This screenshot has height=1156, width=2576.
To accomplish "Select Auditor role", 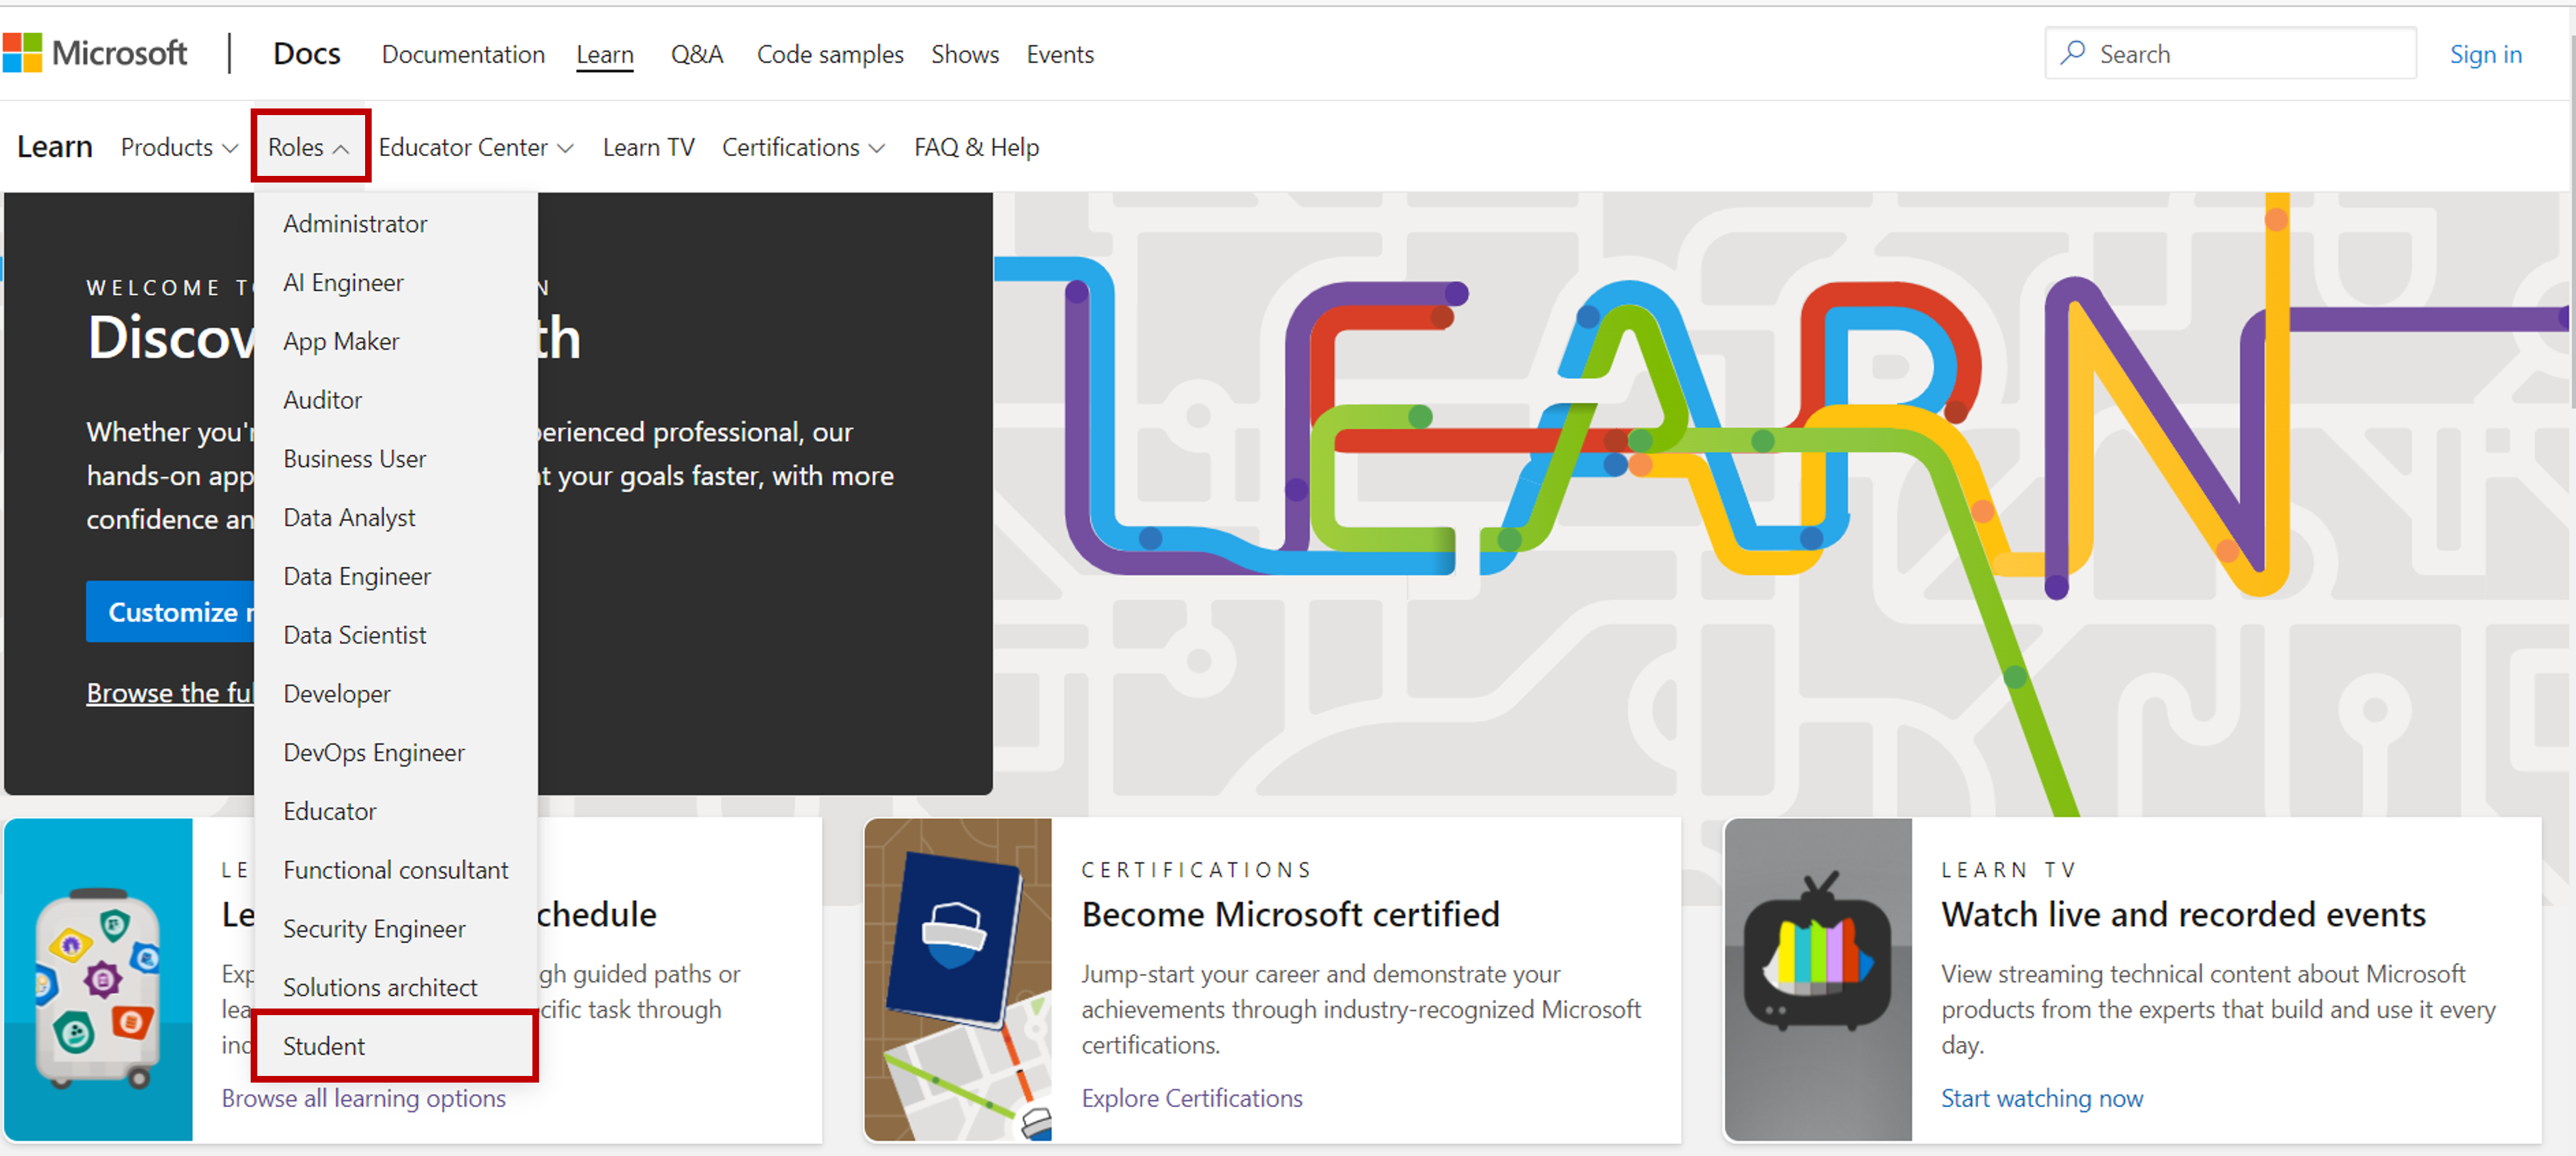I will click(396, 400).
